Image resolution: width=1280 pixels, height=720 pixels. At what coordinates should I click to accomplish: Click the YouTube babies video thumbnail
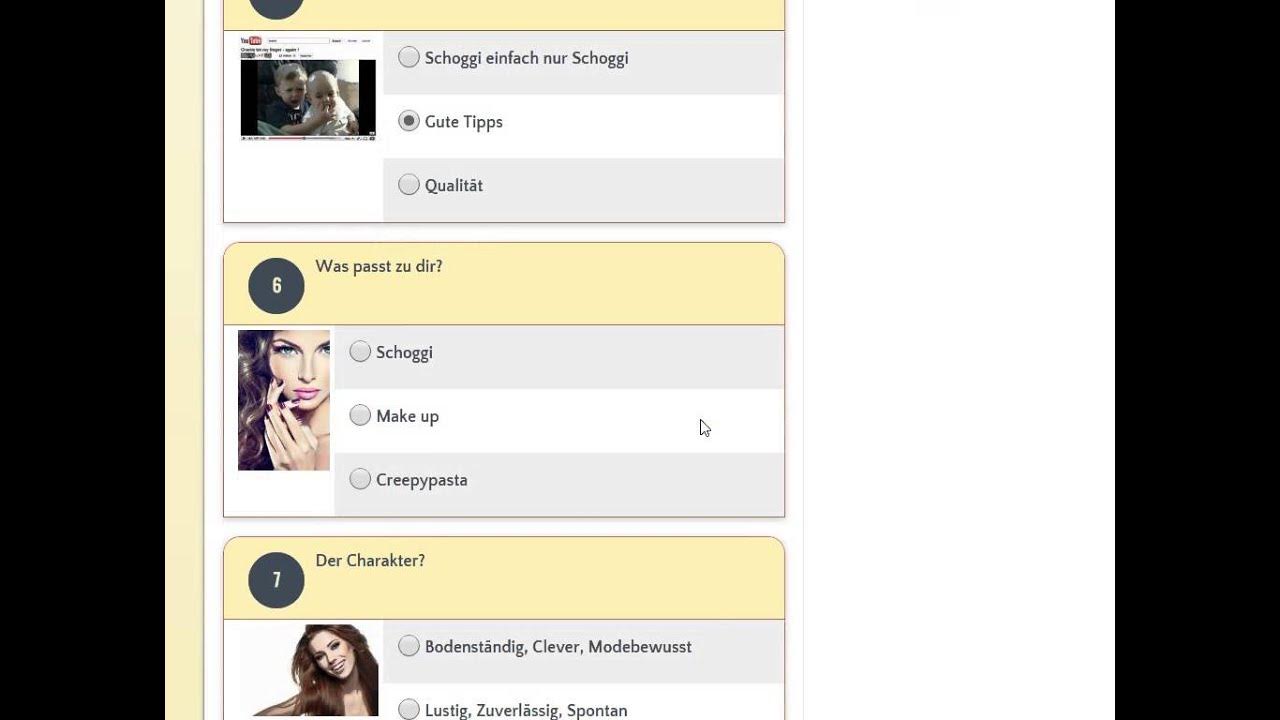tap(308, 88)
